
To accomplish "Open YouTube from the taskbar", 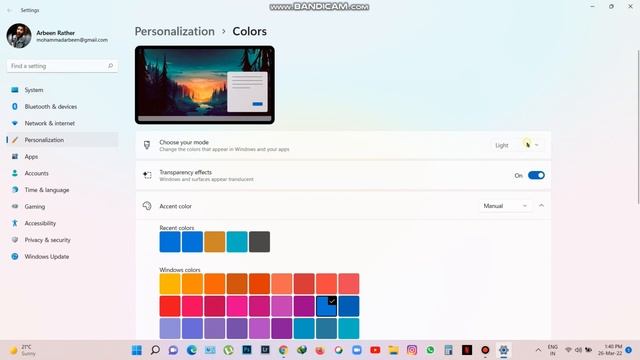I will tap(375, 350).
